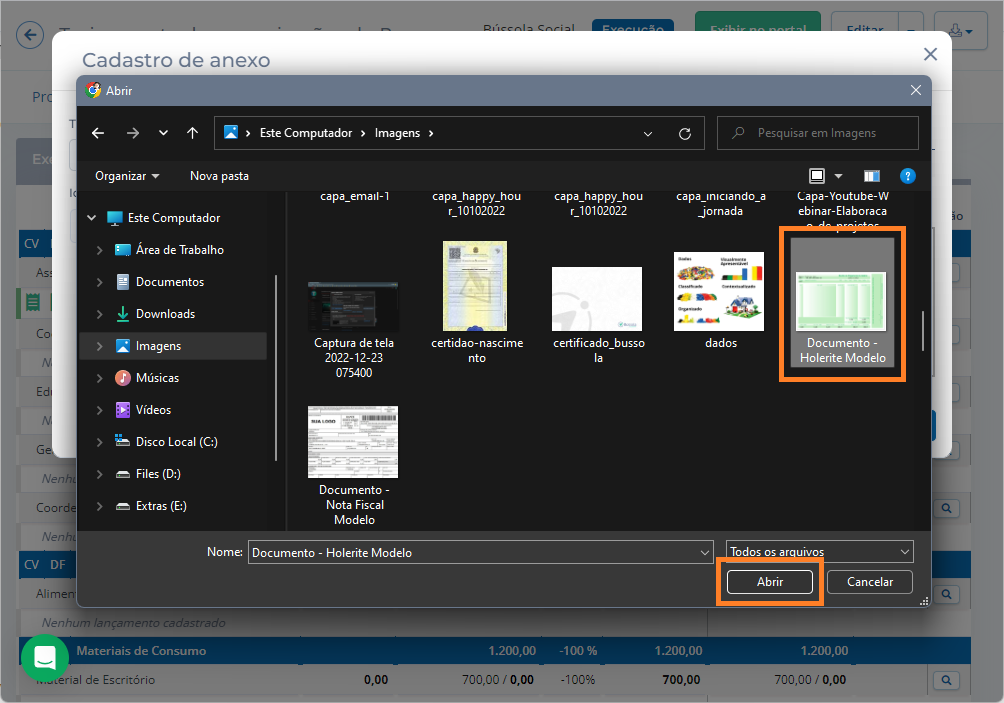This screenshot has height=703, width=1004.
Task: Open the Files (D:) drive
Action: [x=158, y=474]
